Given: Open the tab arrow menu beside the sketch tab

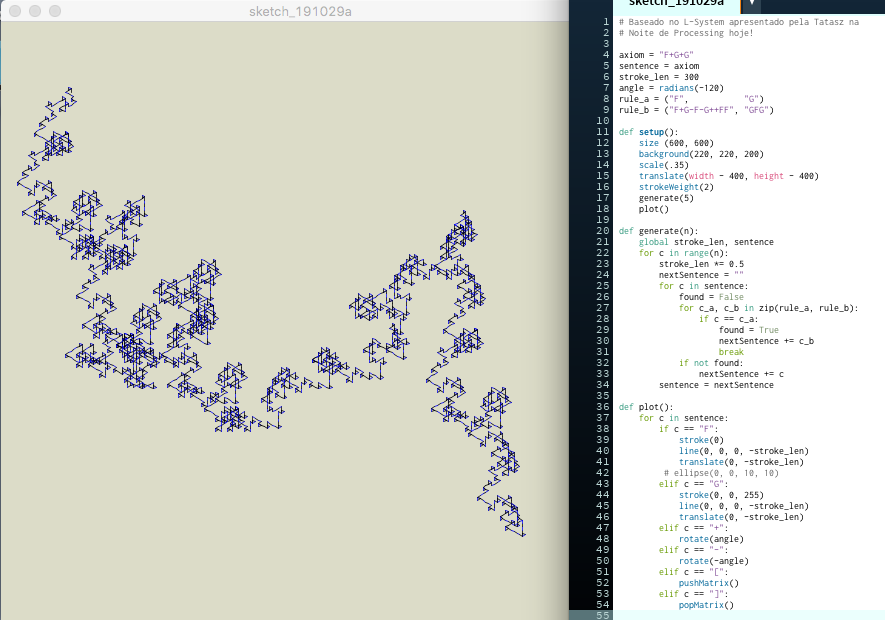Looking at the screenshot, I should [x=752, y=5].
